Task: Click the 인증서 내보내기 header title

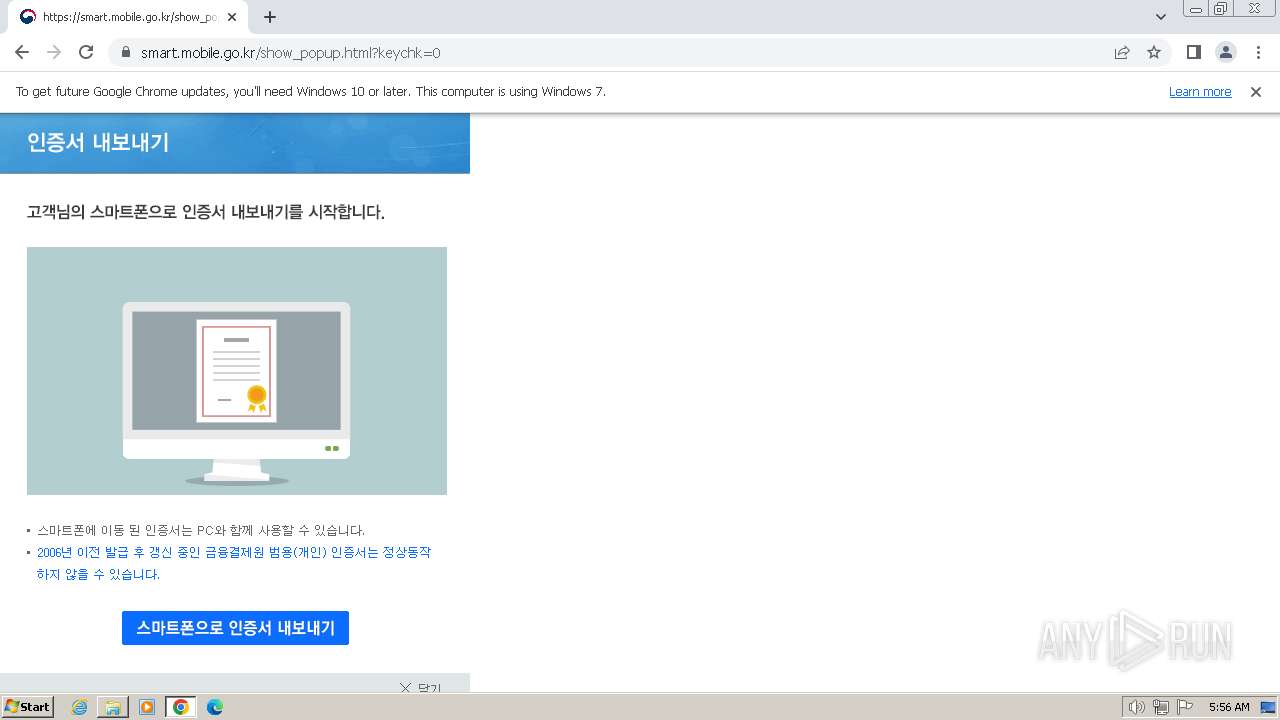Action: click(x=98, y=142)
